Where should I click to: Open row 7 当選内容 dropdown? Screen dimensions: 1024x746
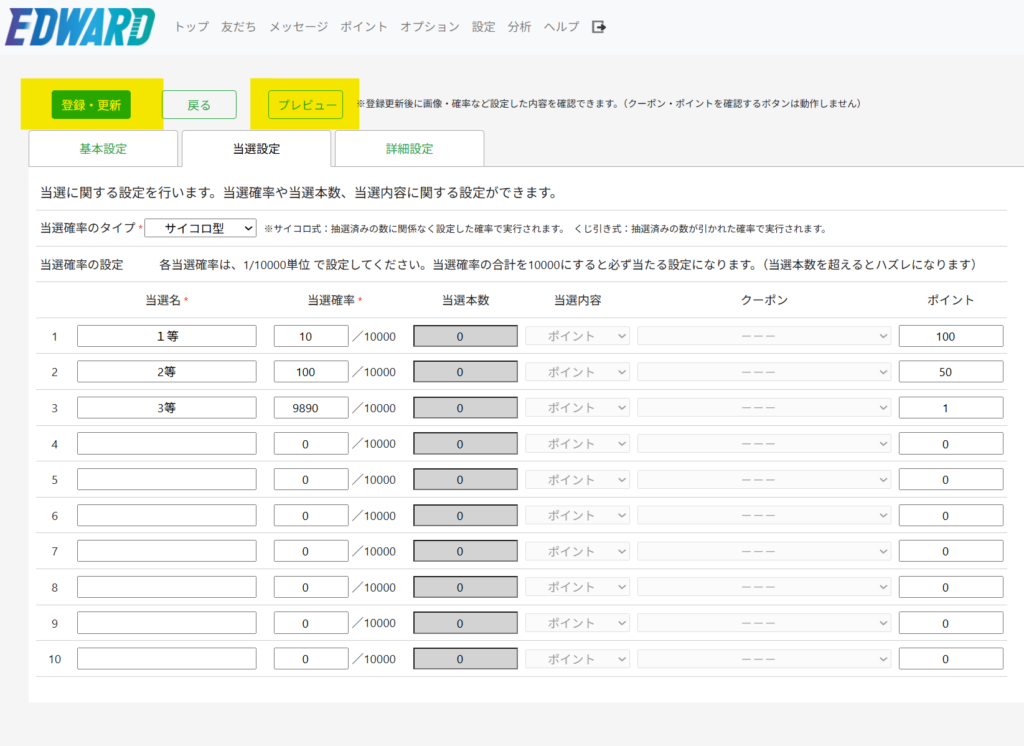click(578, 551)
